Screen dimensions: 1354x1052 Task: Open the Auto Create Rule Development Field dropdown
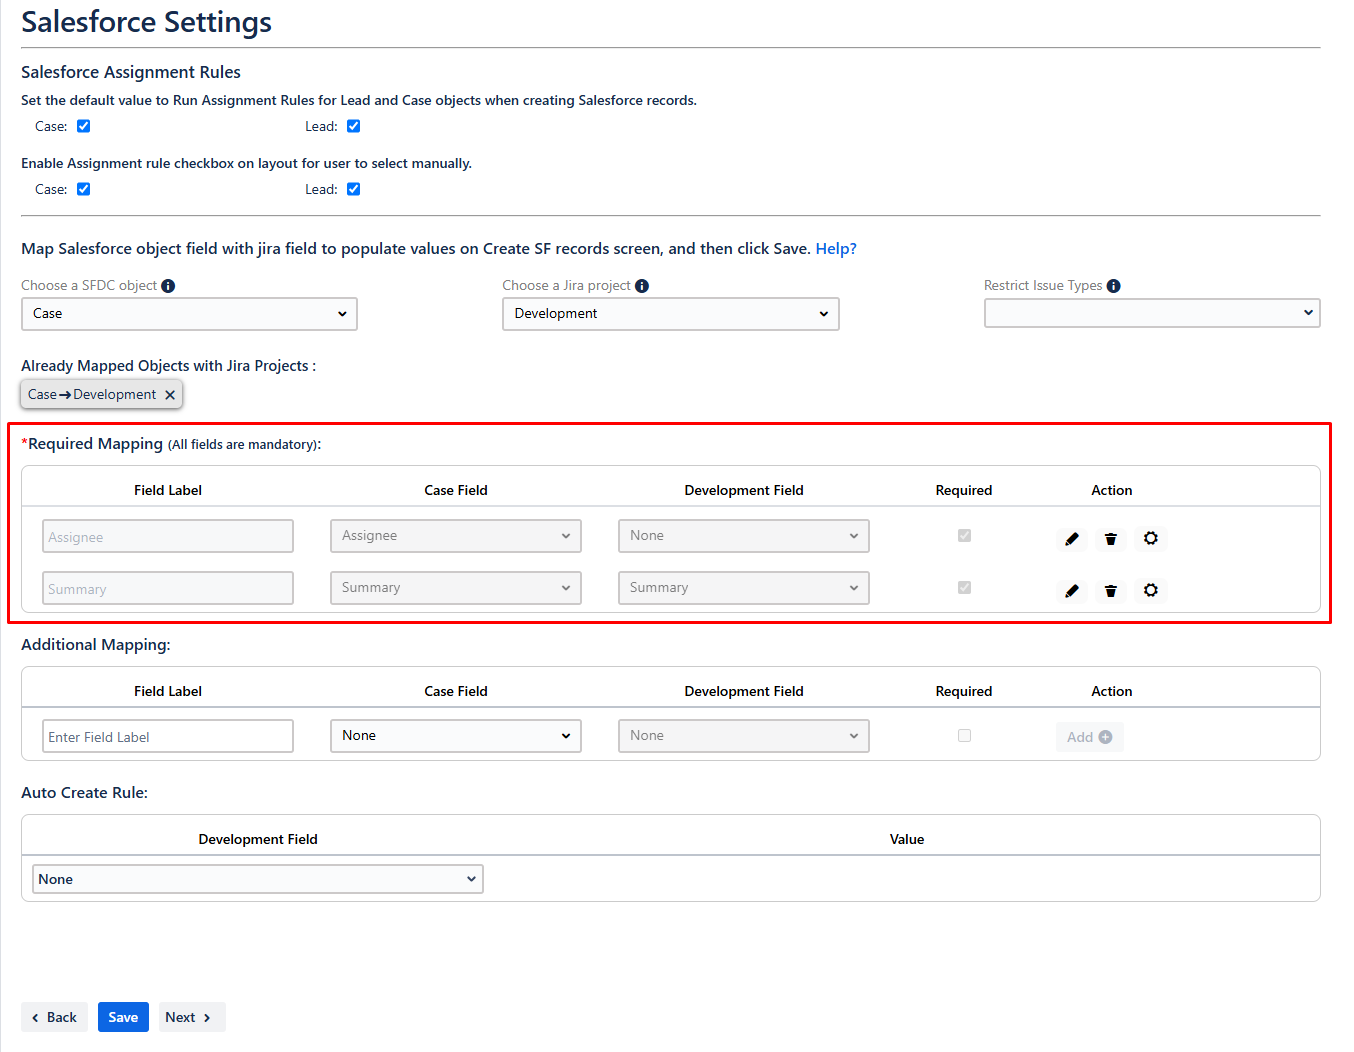pyautogui.click(x=258, y=879)
